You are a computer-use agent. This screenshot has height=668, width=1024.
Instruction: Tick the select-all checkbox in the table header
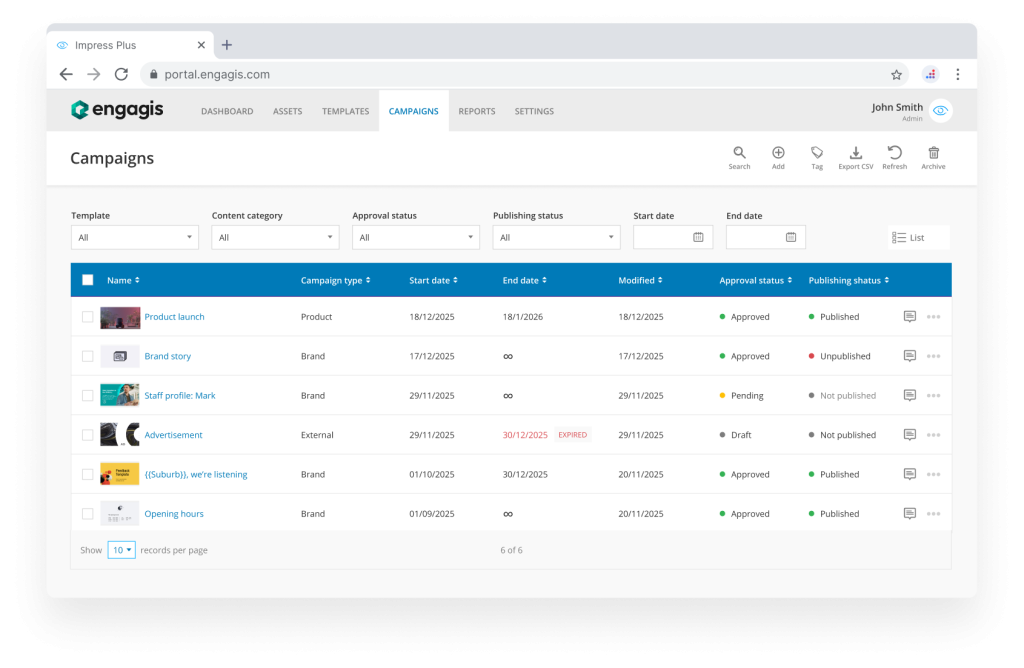(88, 281)
